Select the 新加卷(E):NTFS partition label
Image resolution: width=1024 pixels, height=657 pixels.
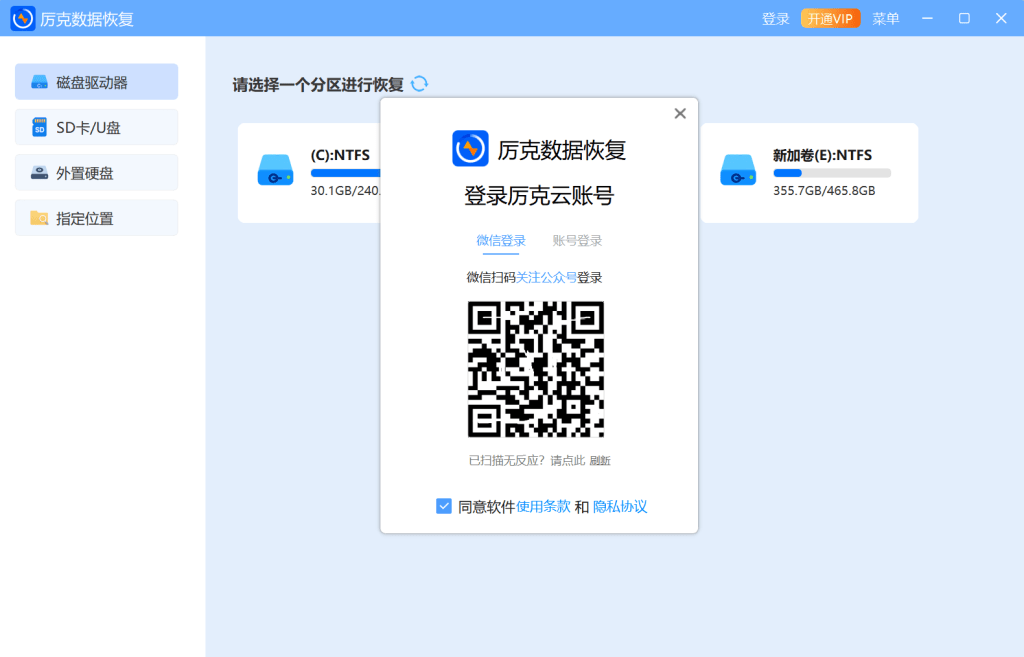[822, 155]
